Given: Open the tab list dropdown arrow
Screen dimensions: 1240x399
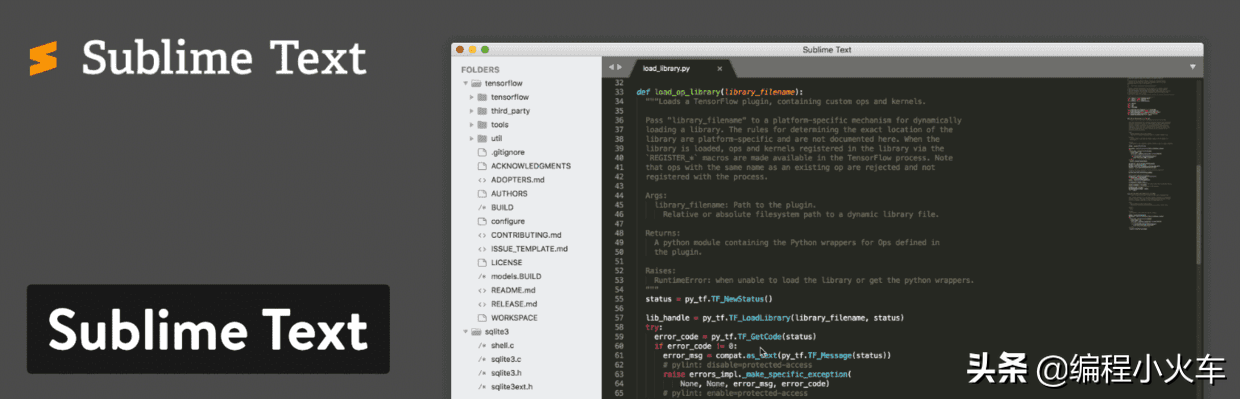Looking at the screenshot, I should [1192, 67].
